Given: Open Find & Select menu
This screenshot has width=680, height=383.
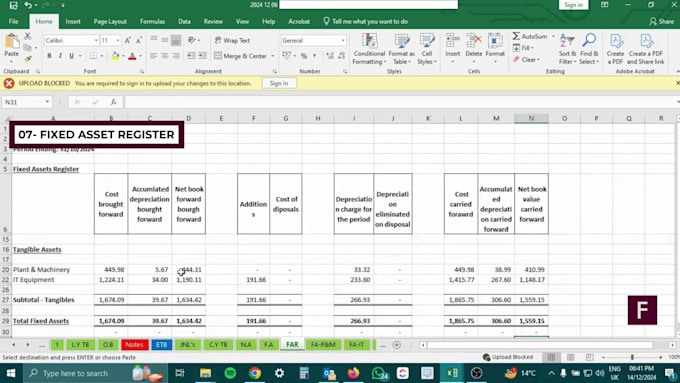Looking at the screenshot, I should click(x=589, y=49).
